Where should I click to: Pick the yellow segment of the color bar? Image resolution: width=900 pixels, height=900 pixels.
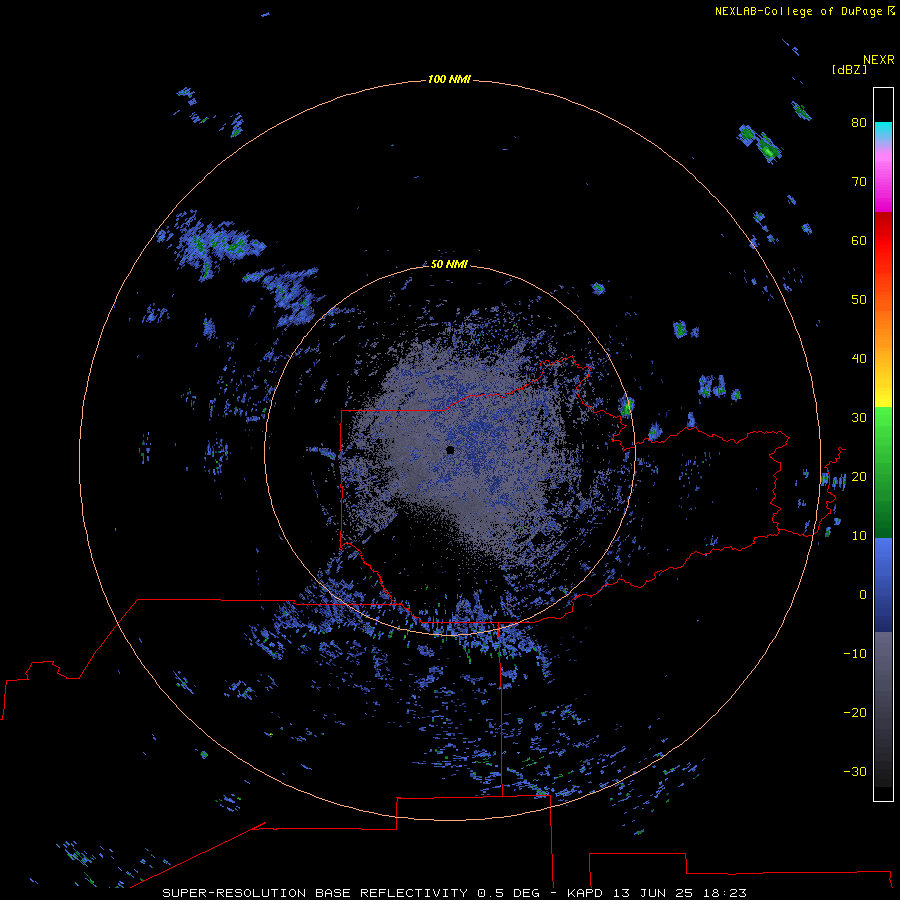[883, 396]
